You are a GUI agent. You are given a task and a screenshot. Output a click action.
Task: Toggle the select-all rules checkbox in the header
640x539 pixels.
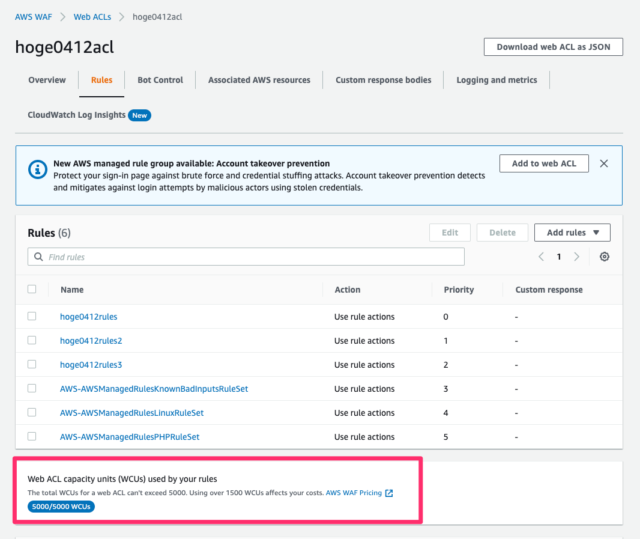[32, 289]
